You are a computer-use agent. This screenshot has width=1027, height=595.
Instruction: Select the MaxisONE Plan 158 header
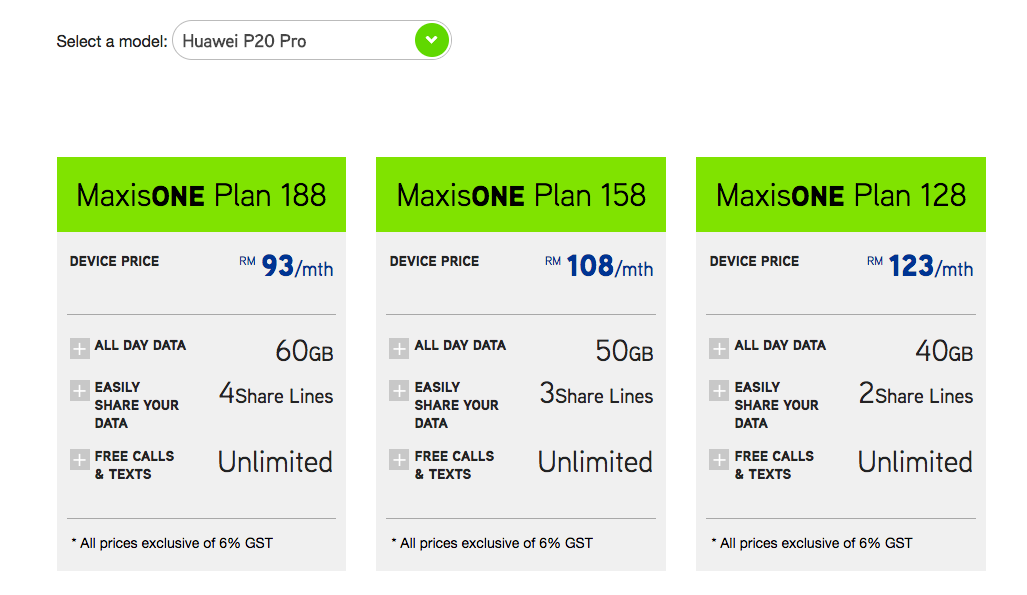(x=521, y=195)
